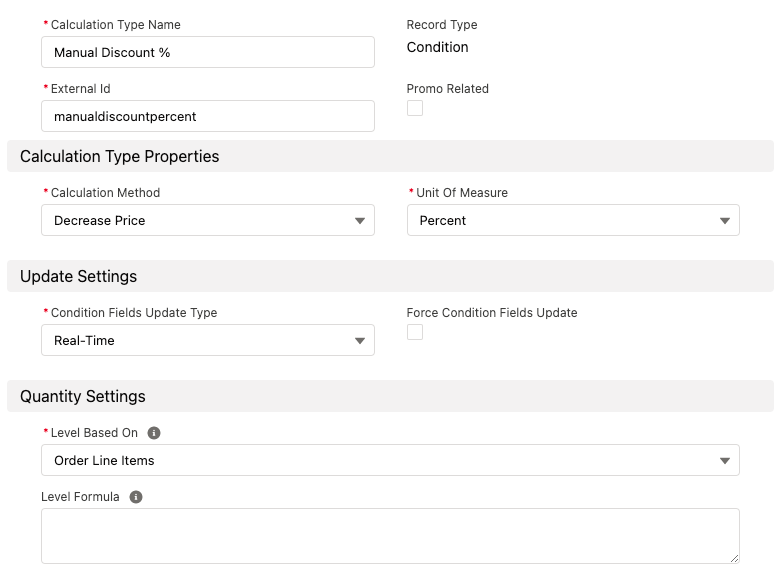781x569 pixels.
Task: Click the Level Formula help icon
Action: point(136,497)
